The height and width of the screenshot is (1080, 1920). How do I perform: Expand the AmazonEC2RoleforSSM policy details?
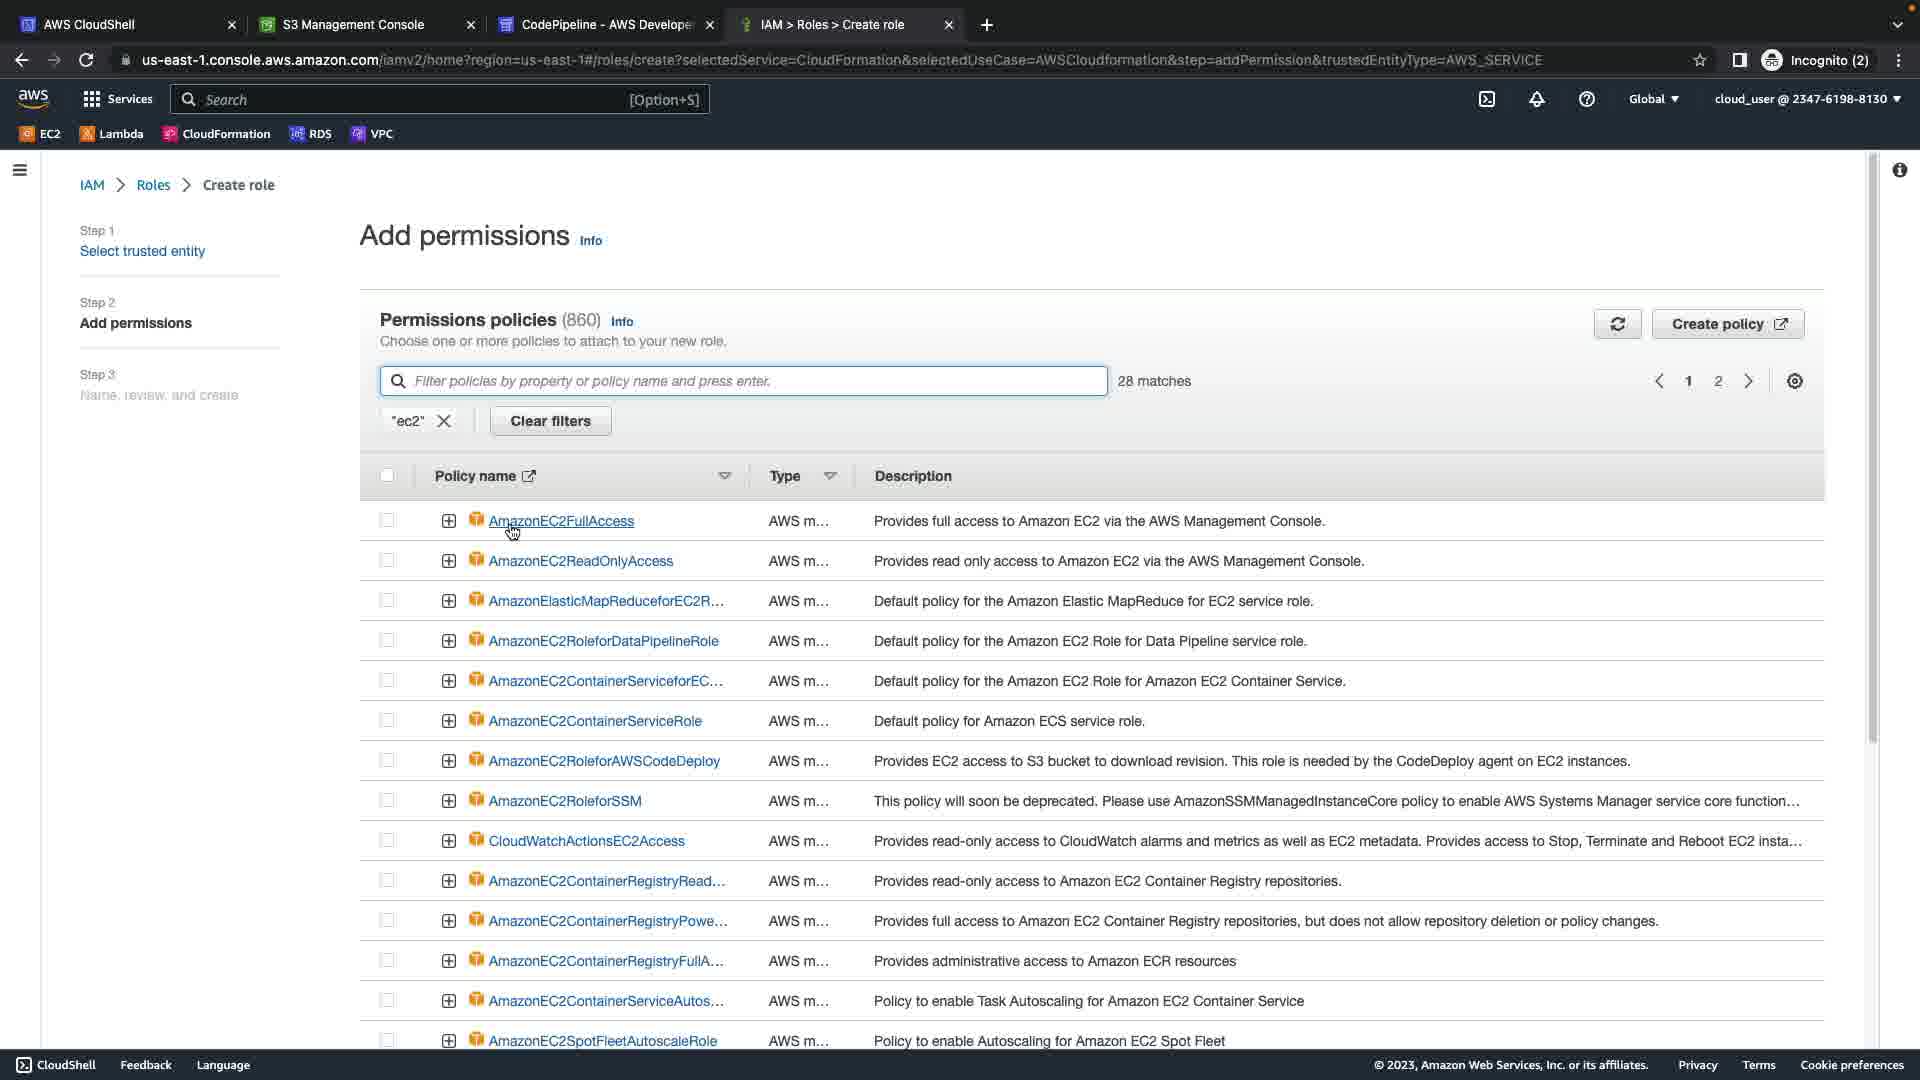(x=449, y=801)
